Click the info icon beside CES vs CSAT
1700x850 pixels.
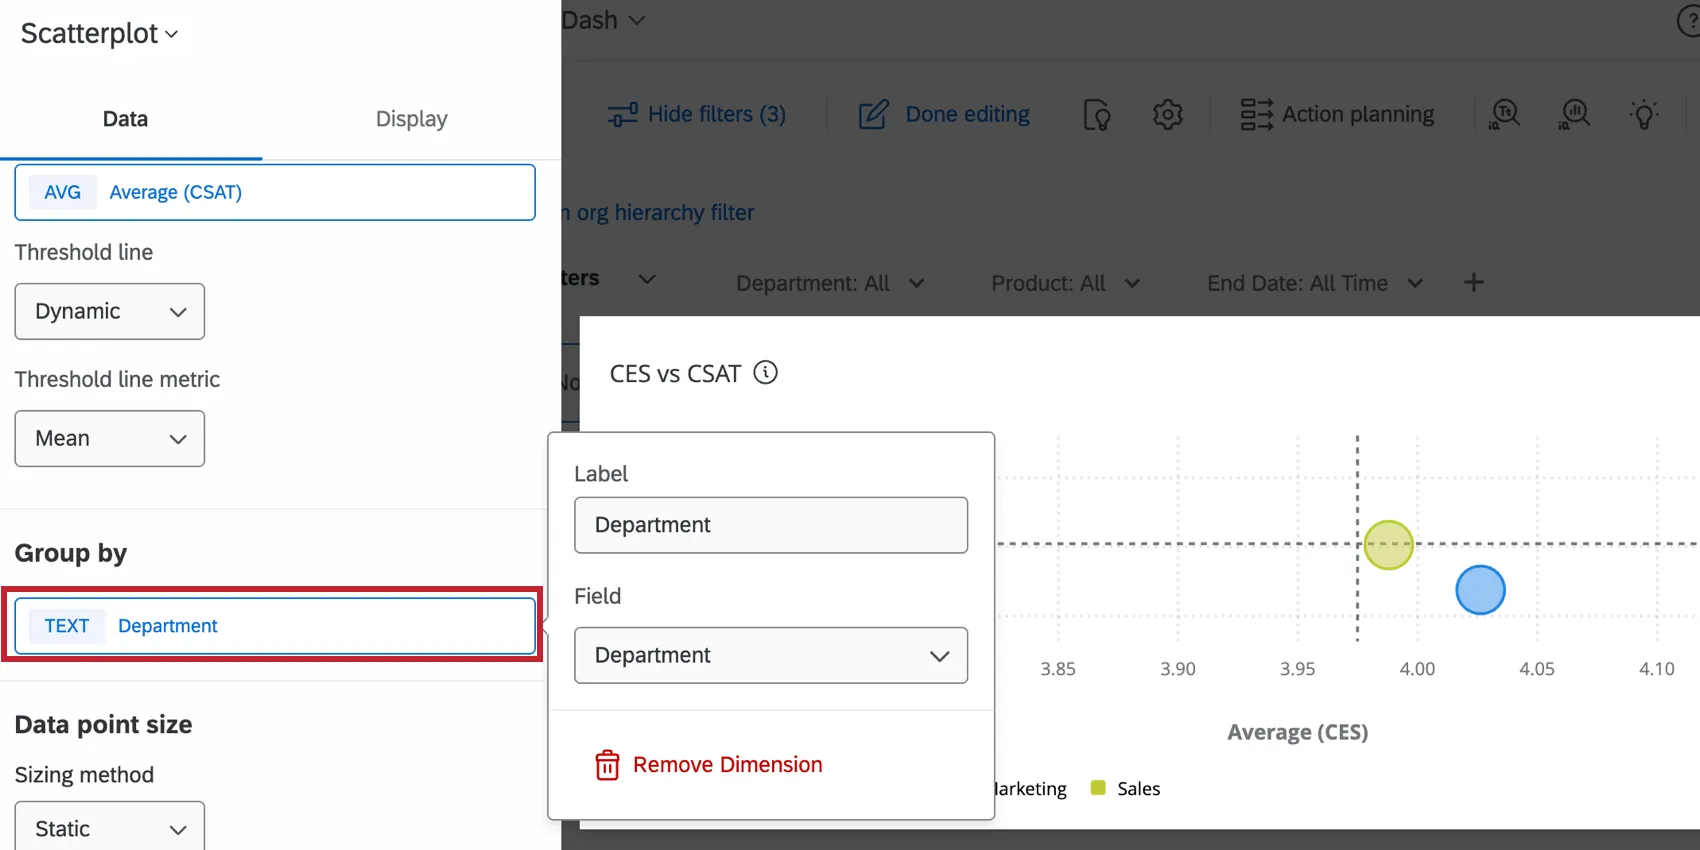point(765,373)
